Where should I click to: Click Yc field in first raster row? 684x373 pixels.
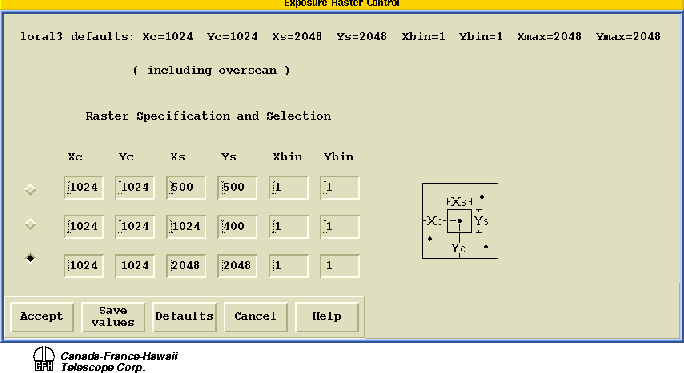pos(135,188)
